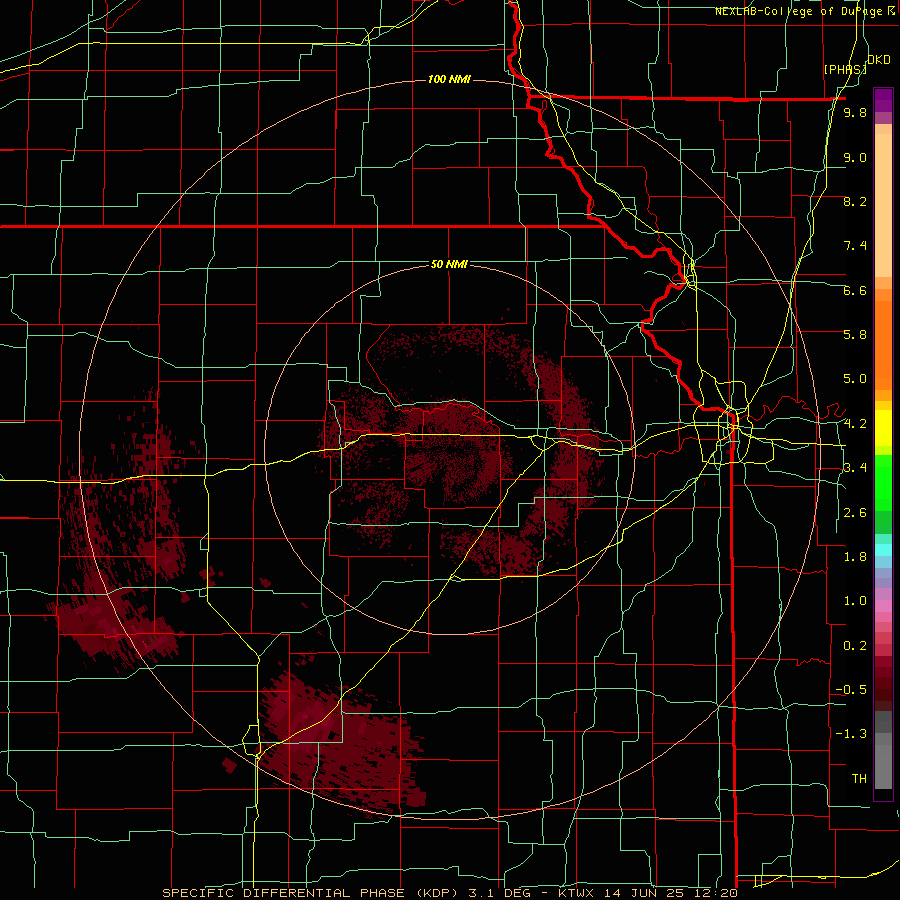Viewport: 900px width, 900px height.
Task: Click the "TH" threshold label on the legend
Action: click(859, 779)
